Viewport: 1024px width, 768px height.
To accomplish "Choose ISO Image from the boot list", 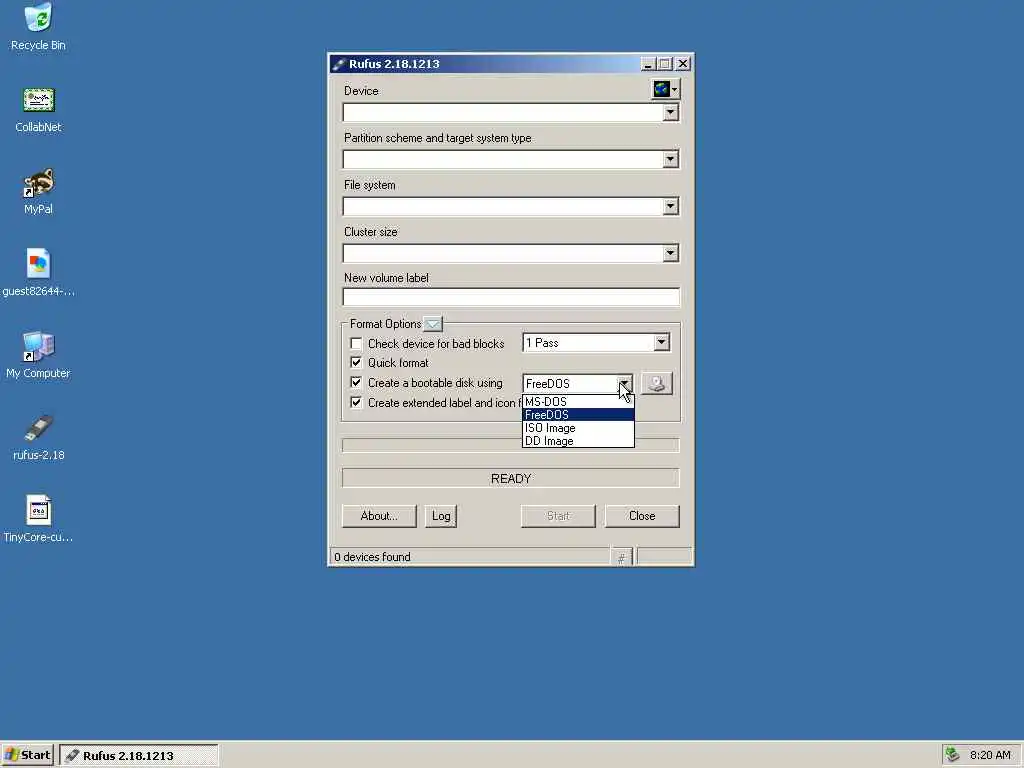I will (578, 428).
